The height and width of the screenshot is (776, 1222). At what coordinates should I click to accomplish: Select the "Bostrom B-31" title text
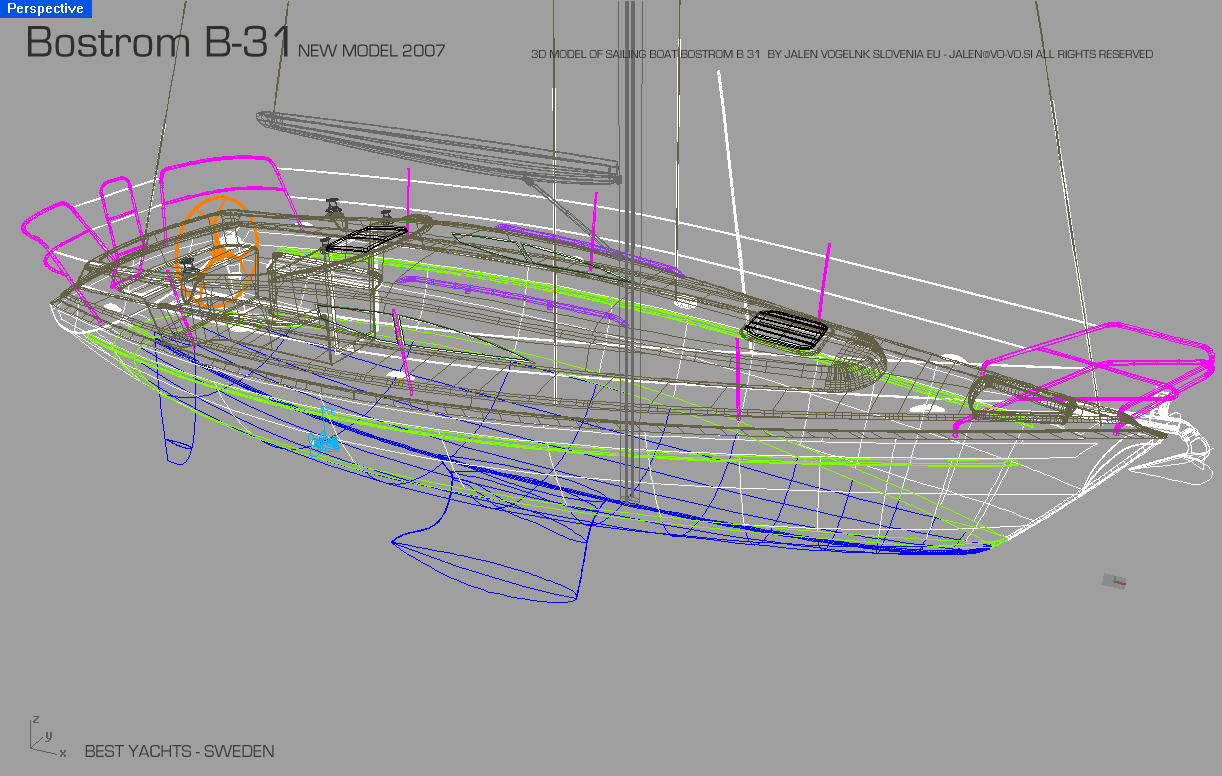(x=159, y=43)
